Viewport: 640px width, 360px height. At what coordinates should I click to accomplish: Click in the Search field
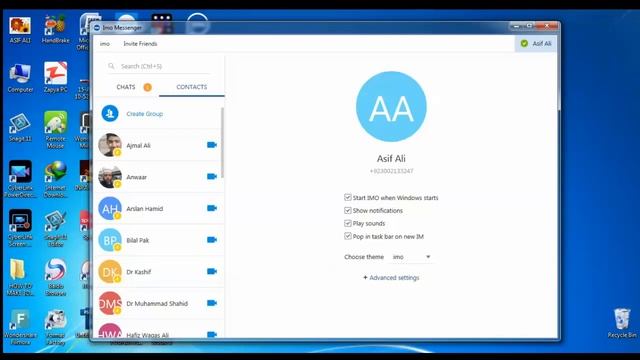point(159,66)
